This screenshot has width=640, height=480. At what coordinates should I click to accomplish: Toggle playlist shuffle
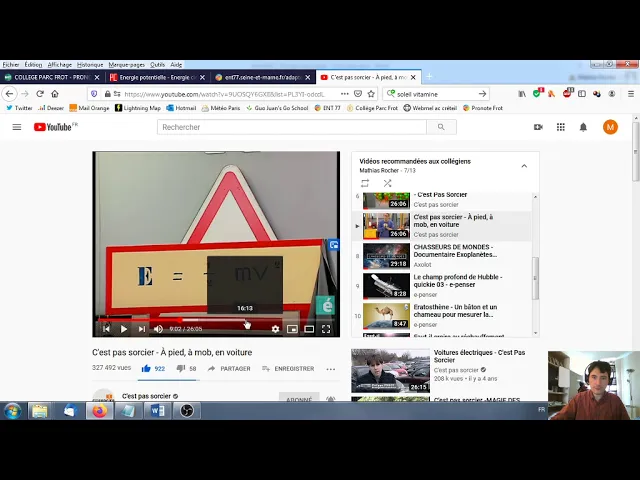click(387, 183)
